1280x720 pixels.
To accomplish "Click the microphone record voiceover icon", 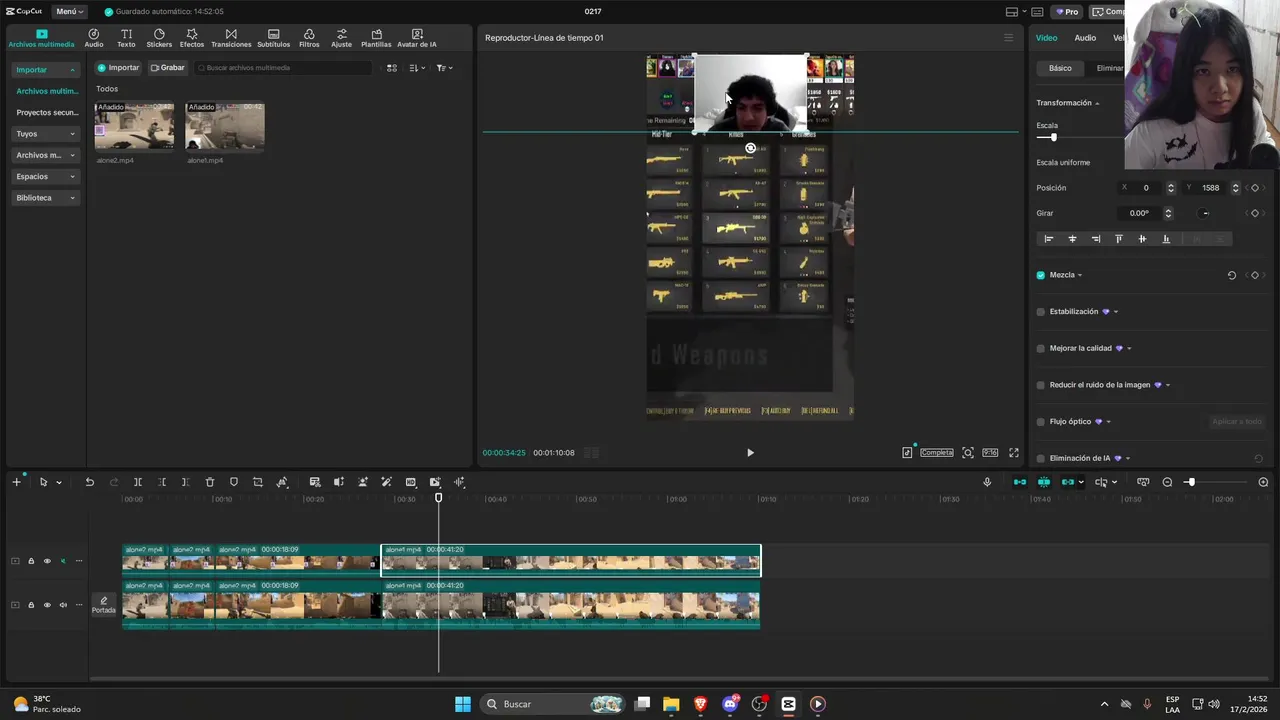I will click(987, 482).
